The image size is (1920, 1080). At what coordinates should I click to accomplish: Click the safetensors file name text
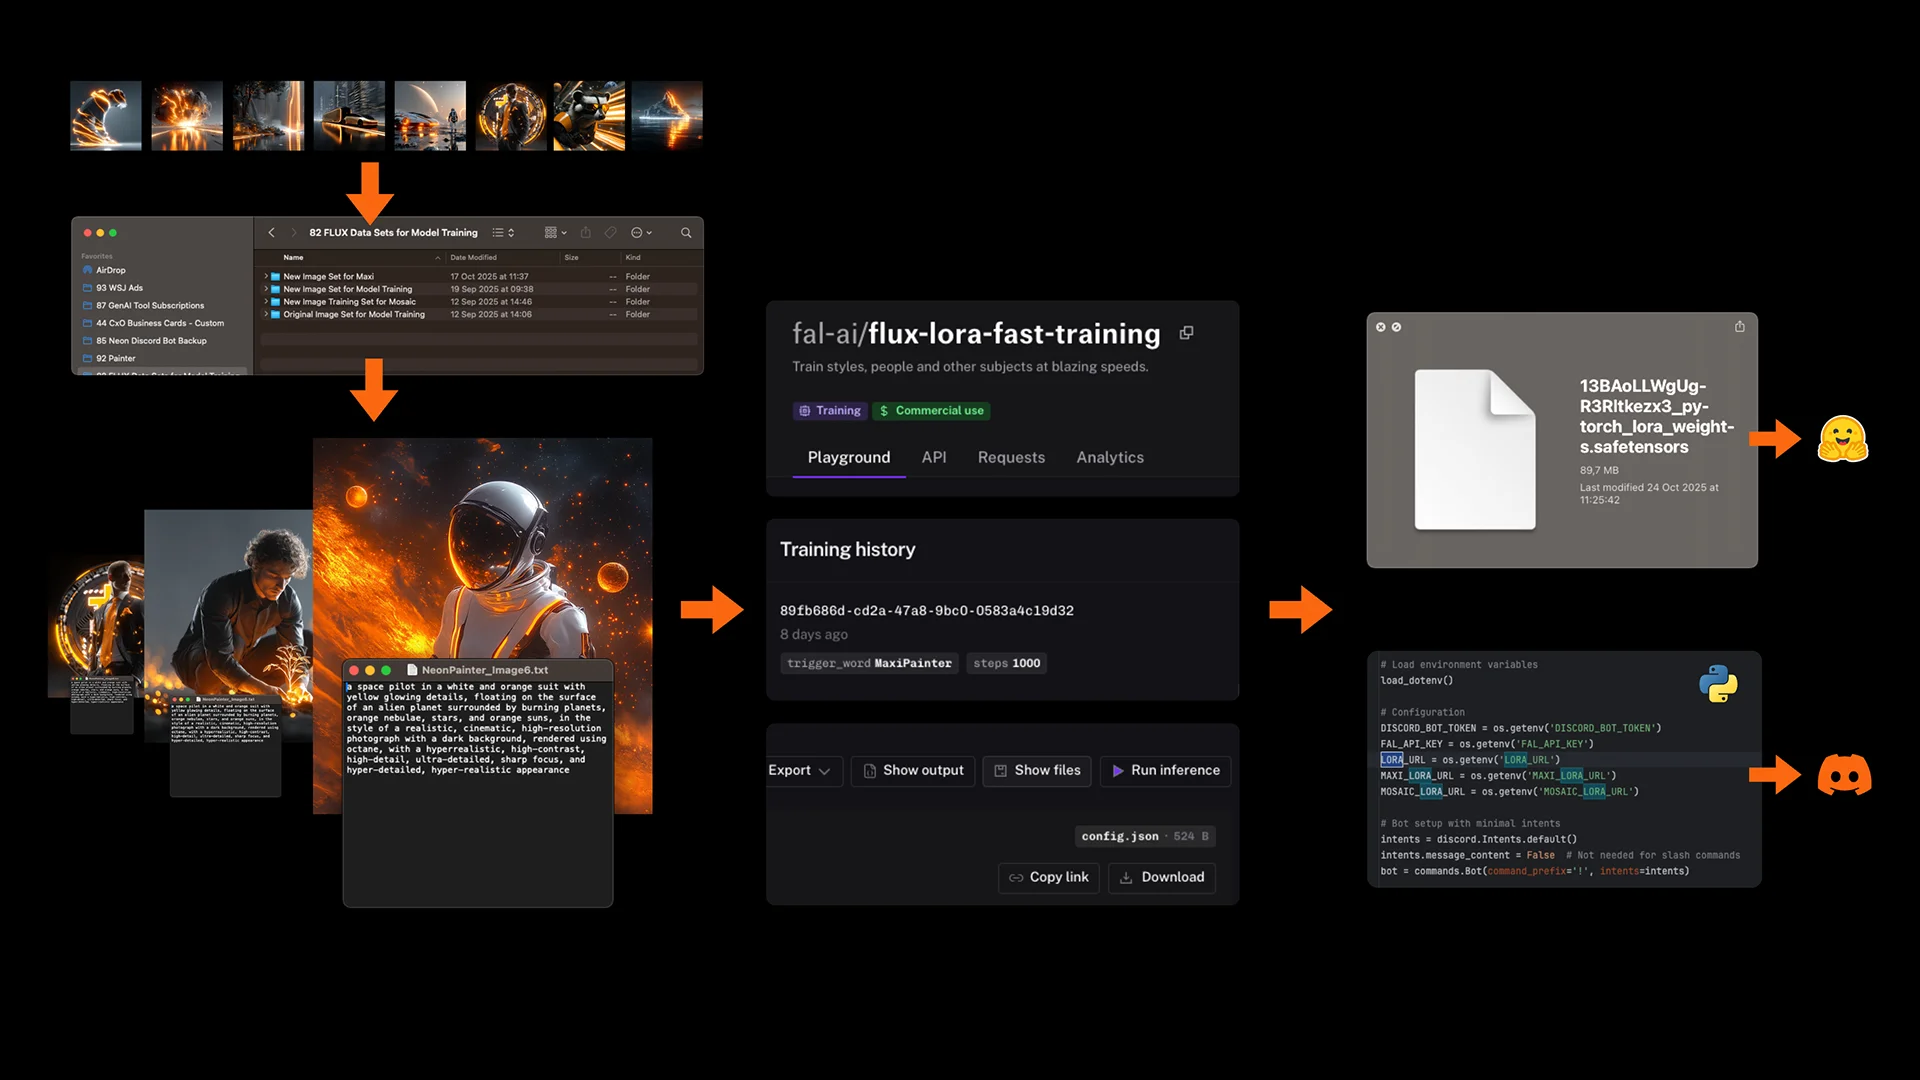coord(1657,417)
